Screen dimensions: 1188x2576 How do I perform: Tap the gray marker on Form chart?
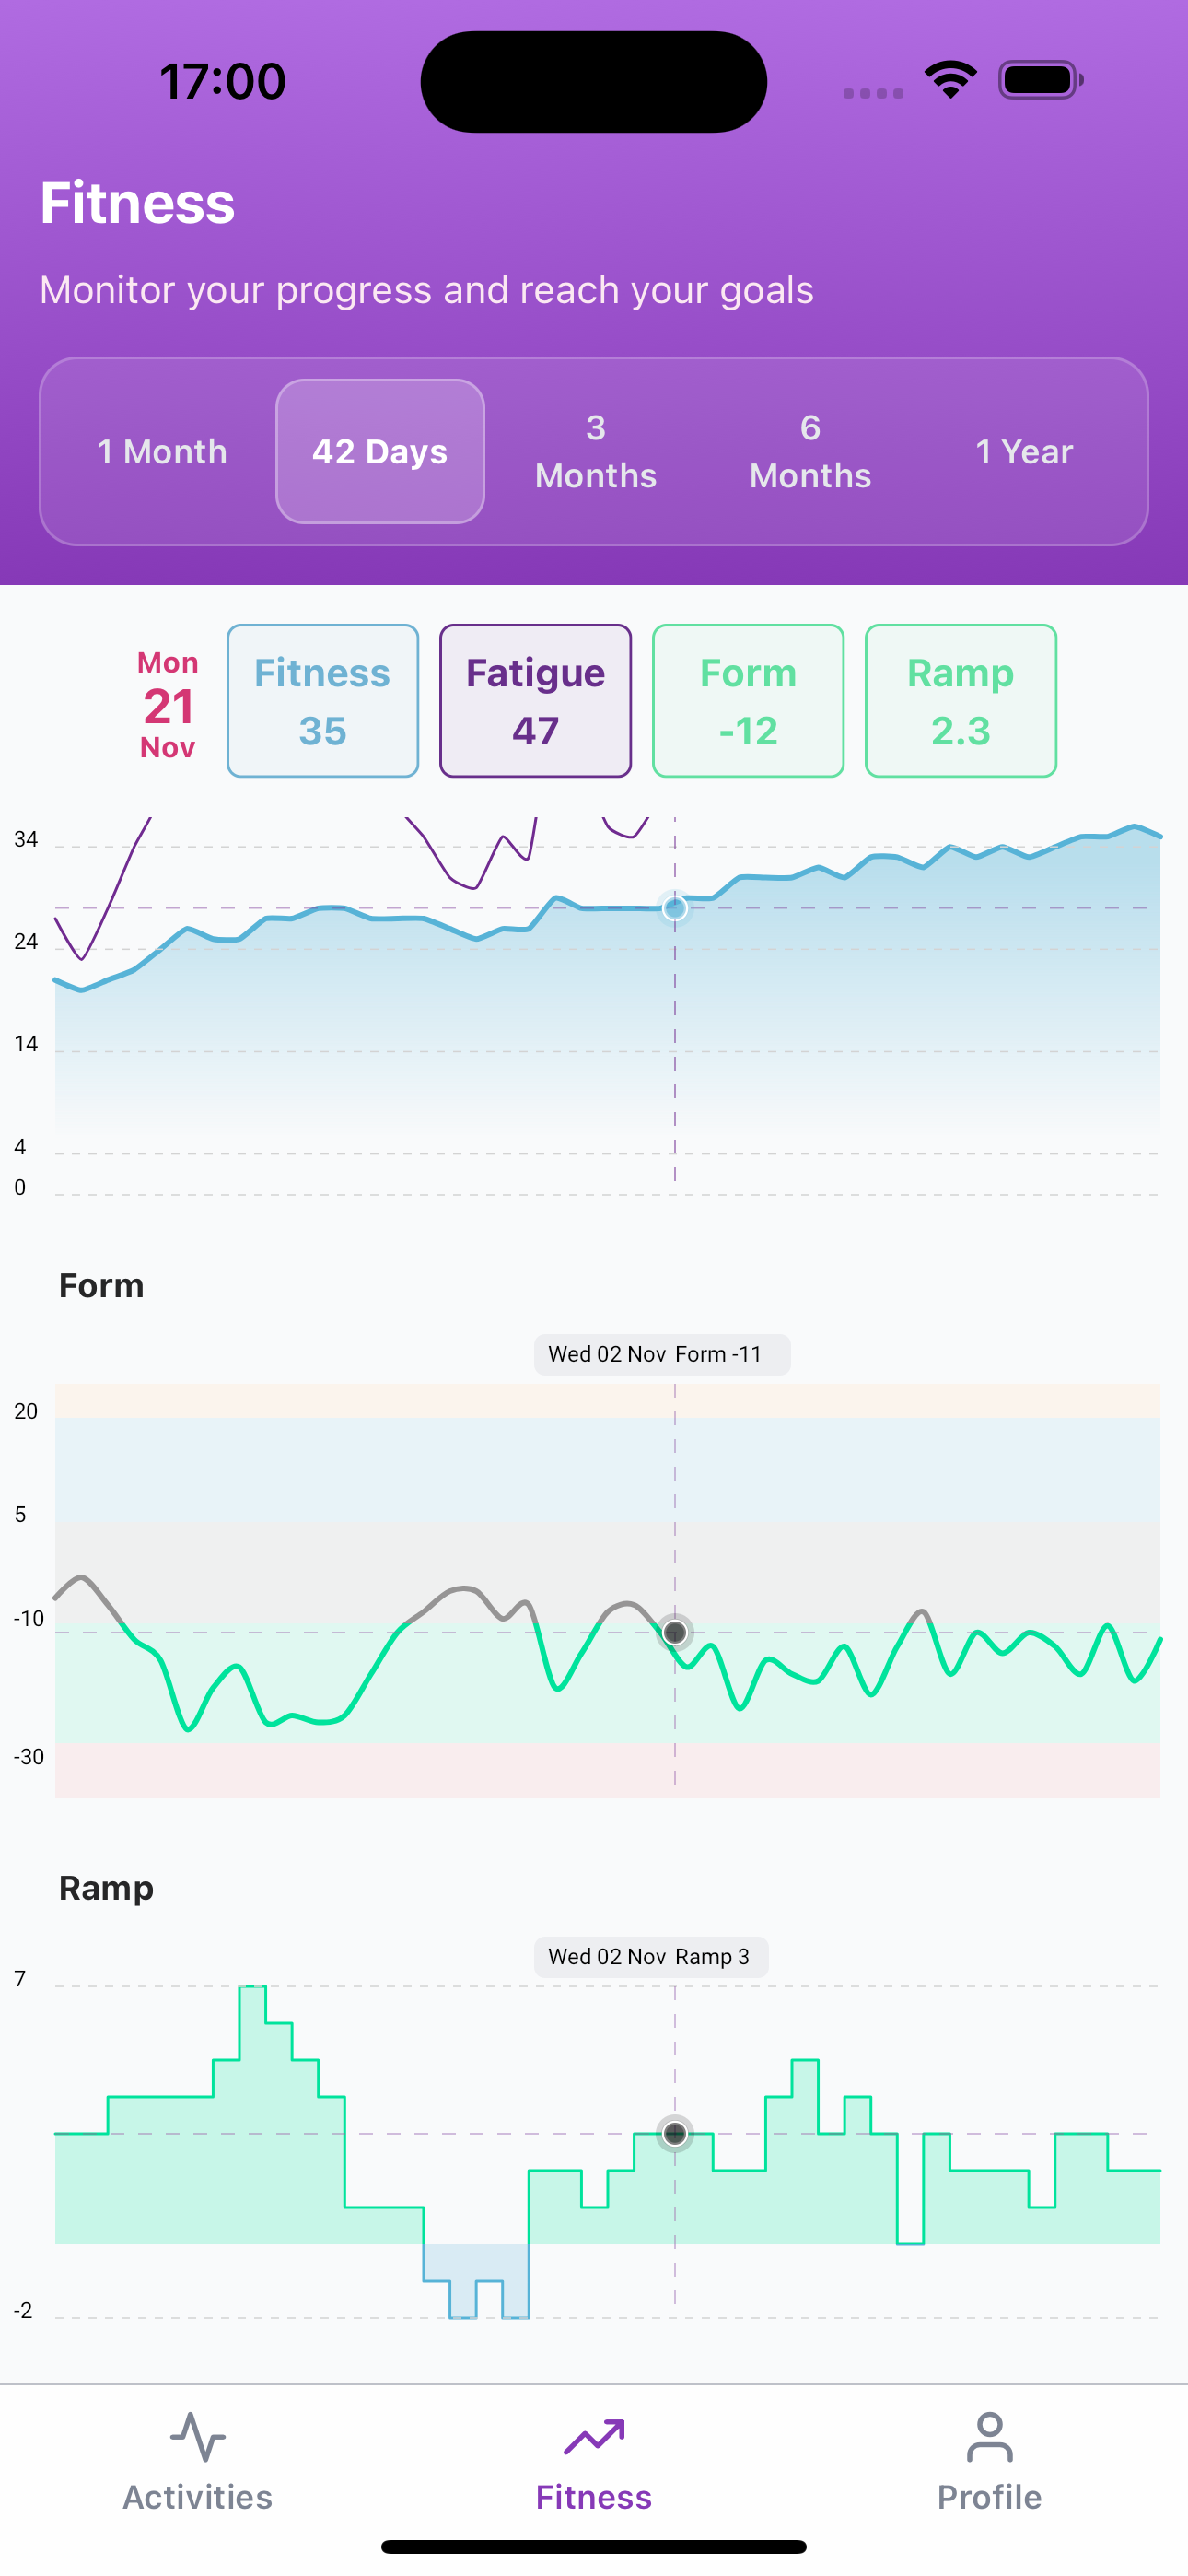point(675,1633)
